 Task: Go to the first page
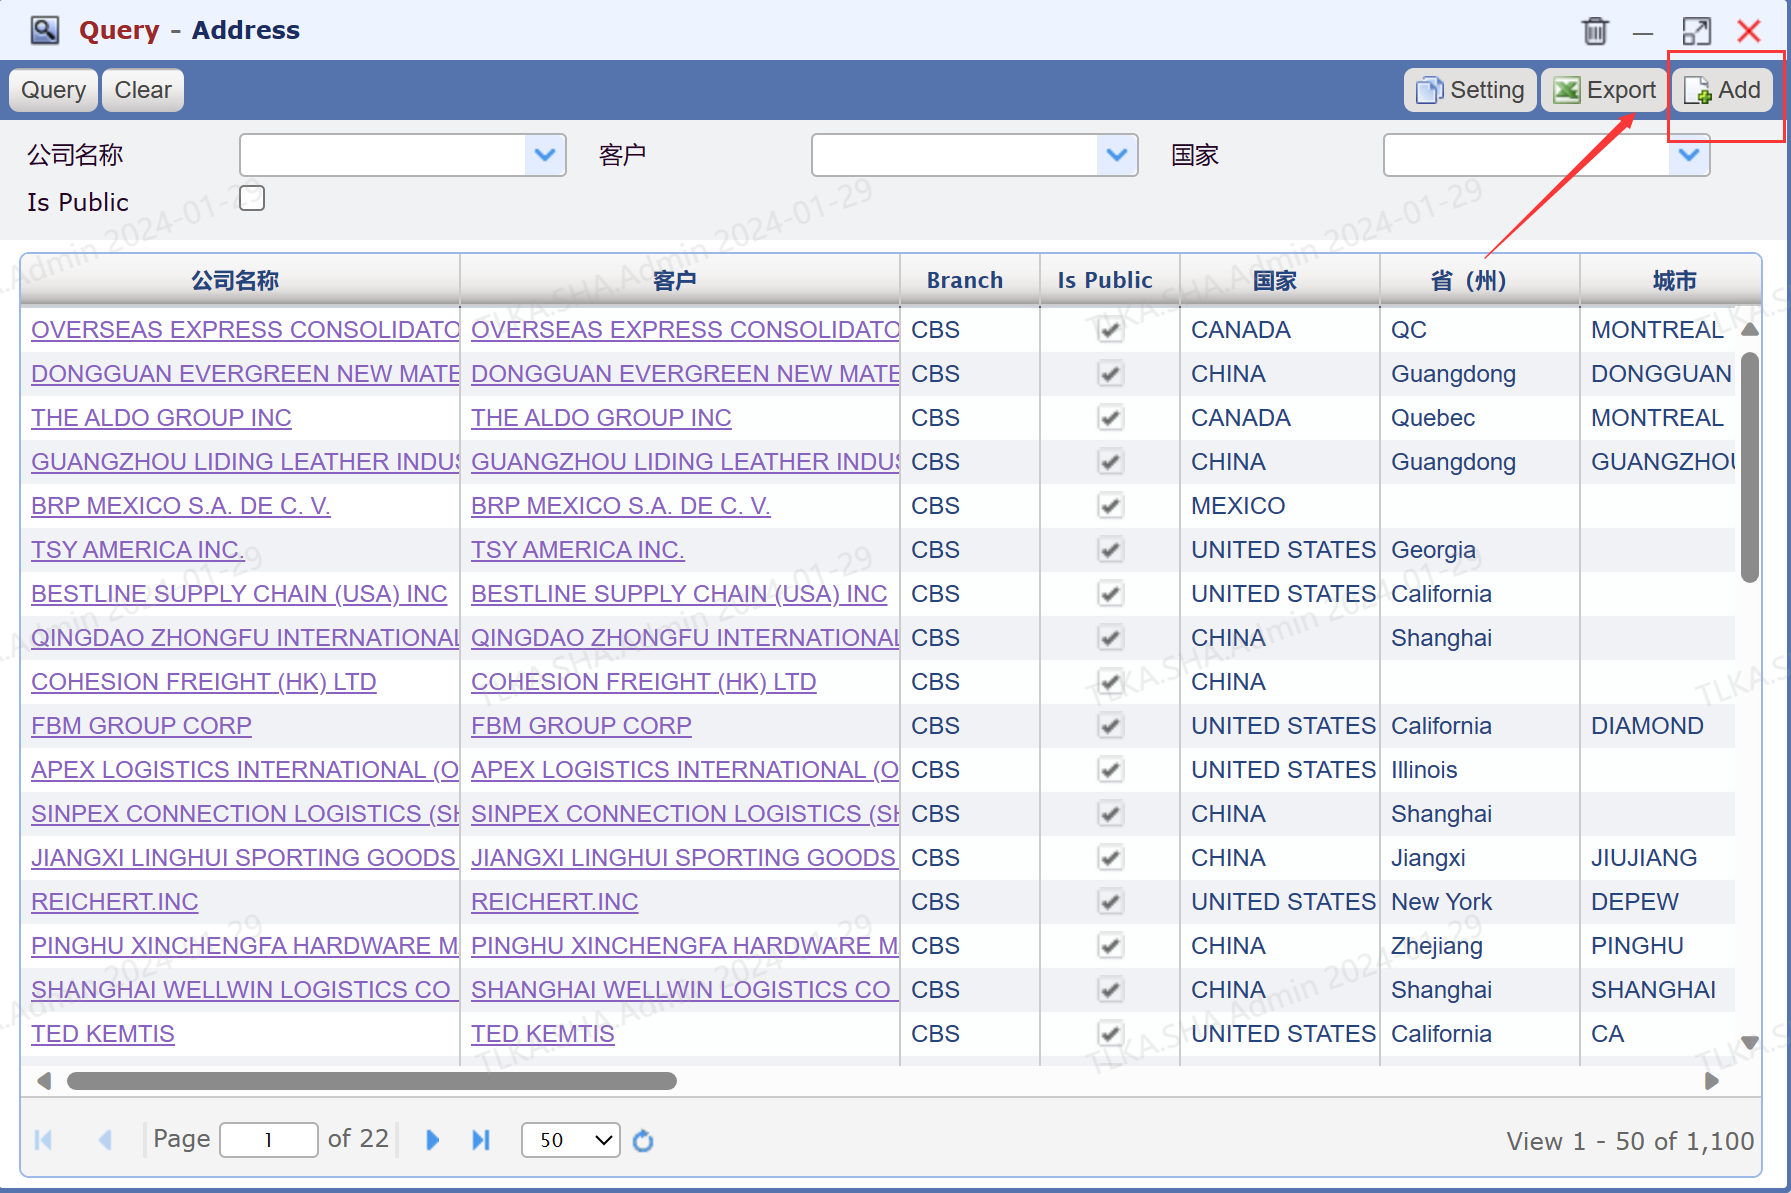click(43, 1140)
